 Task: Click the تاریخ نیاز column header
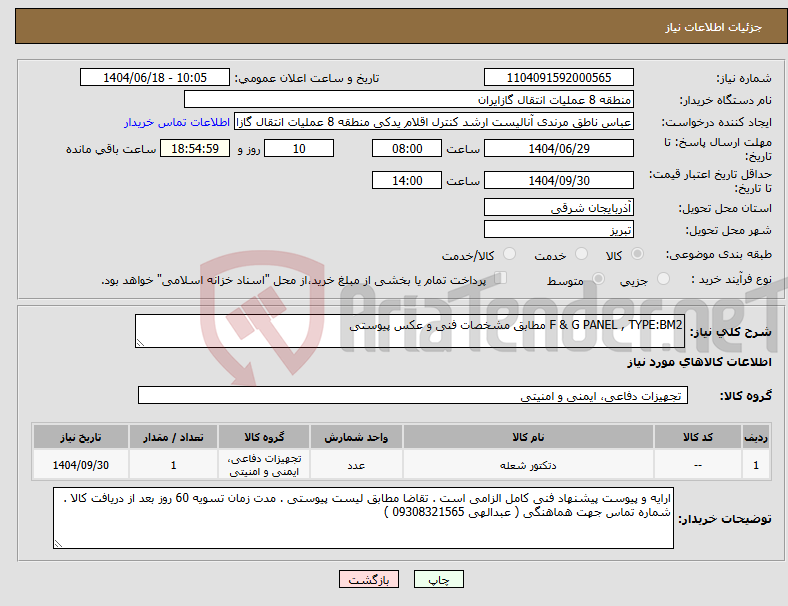(x=80, y=437)
